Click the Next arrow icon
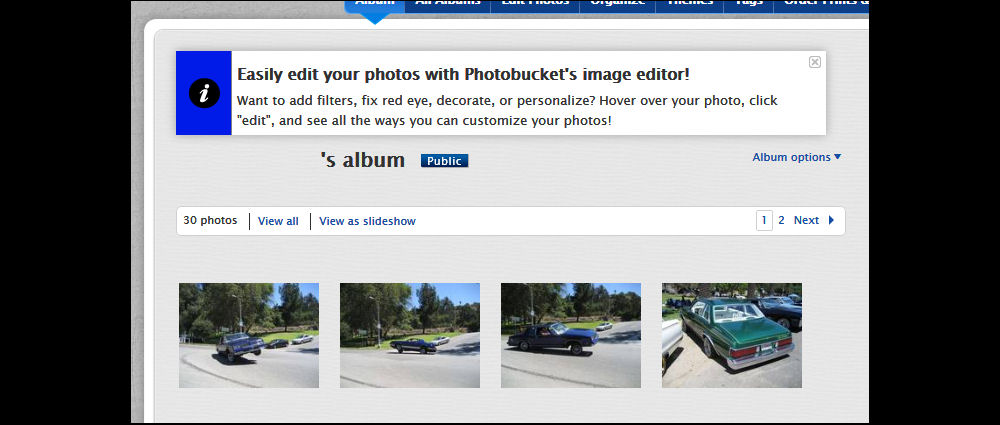The height and width of the screenshot is (425, 1000). pos(831,220)
